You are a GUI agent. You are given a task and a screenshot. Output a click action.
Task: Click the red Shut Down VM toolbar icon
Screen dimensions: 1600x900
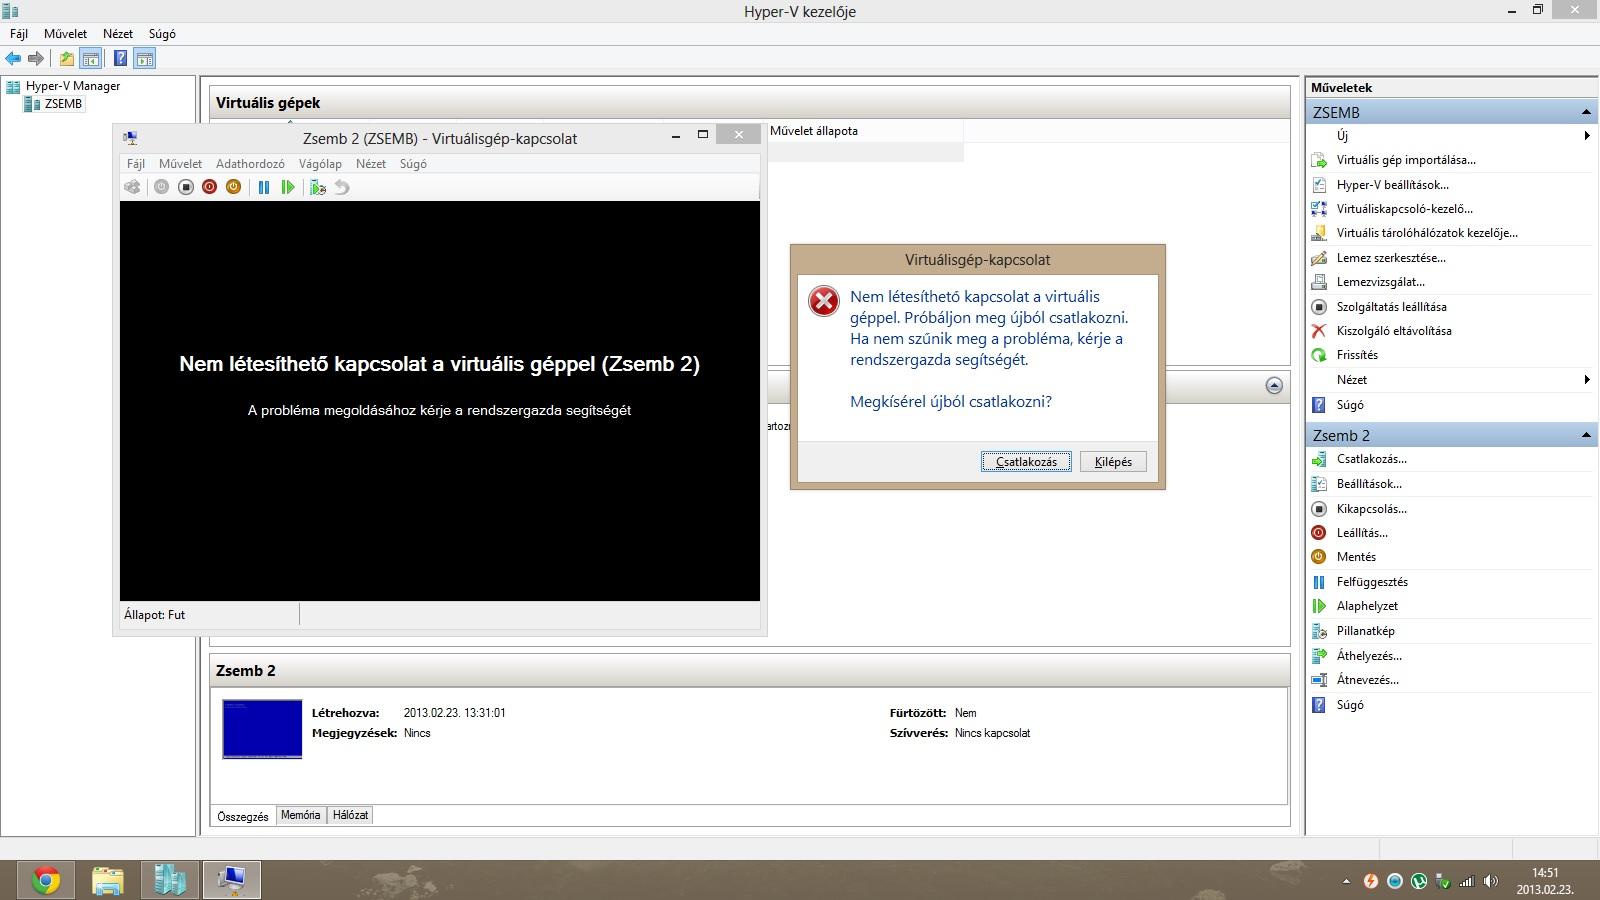coord(209,187)
